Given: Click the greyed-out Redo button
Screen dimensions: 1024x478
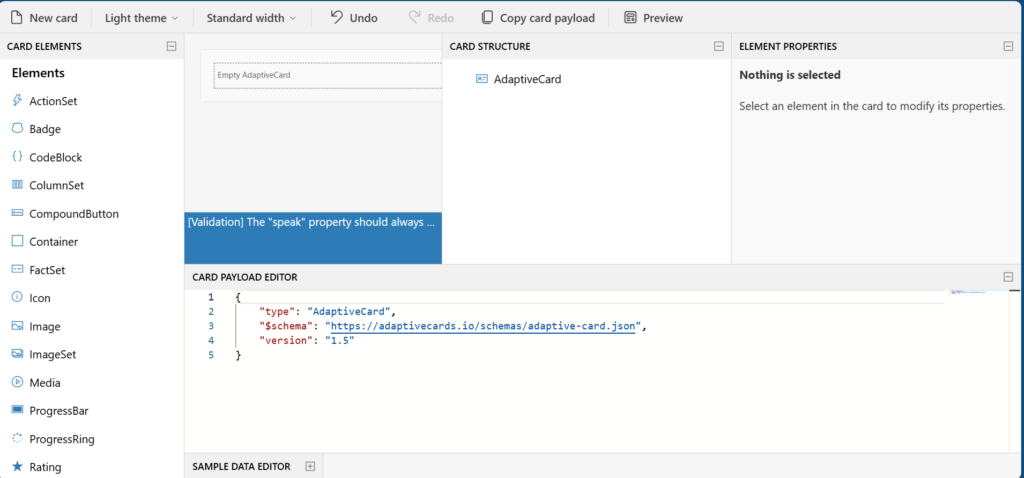Looking at the screenshot, I should click(x=431, y=18).
